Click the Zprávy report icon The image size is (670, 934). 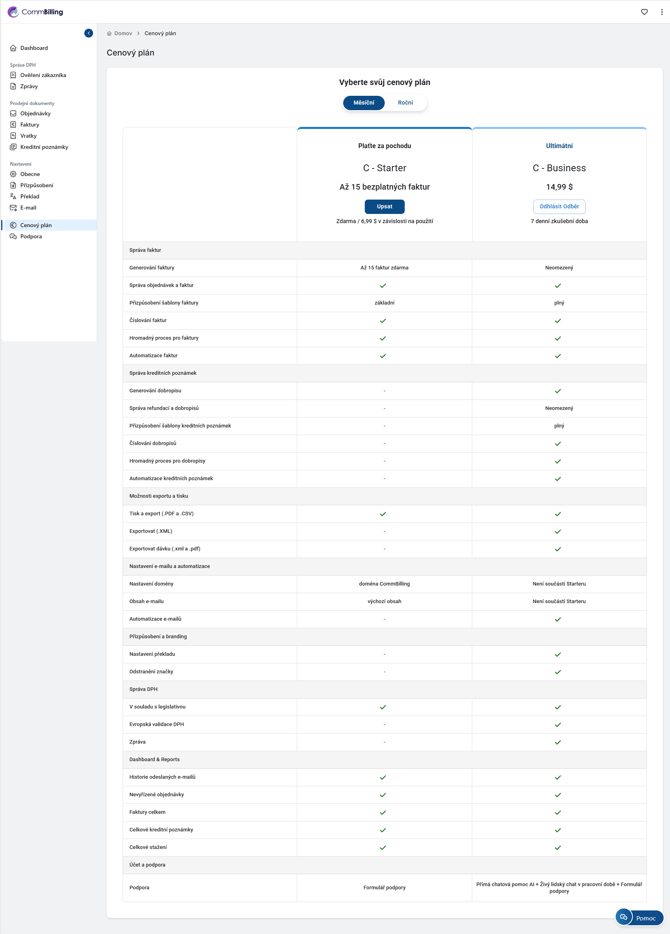pyautogui.click(x=13, y=87)
